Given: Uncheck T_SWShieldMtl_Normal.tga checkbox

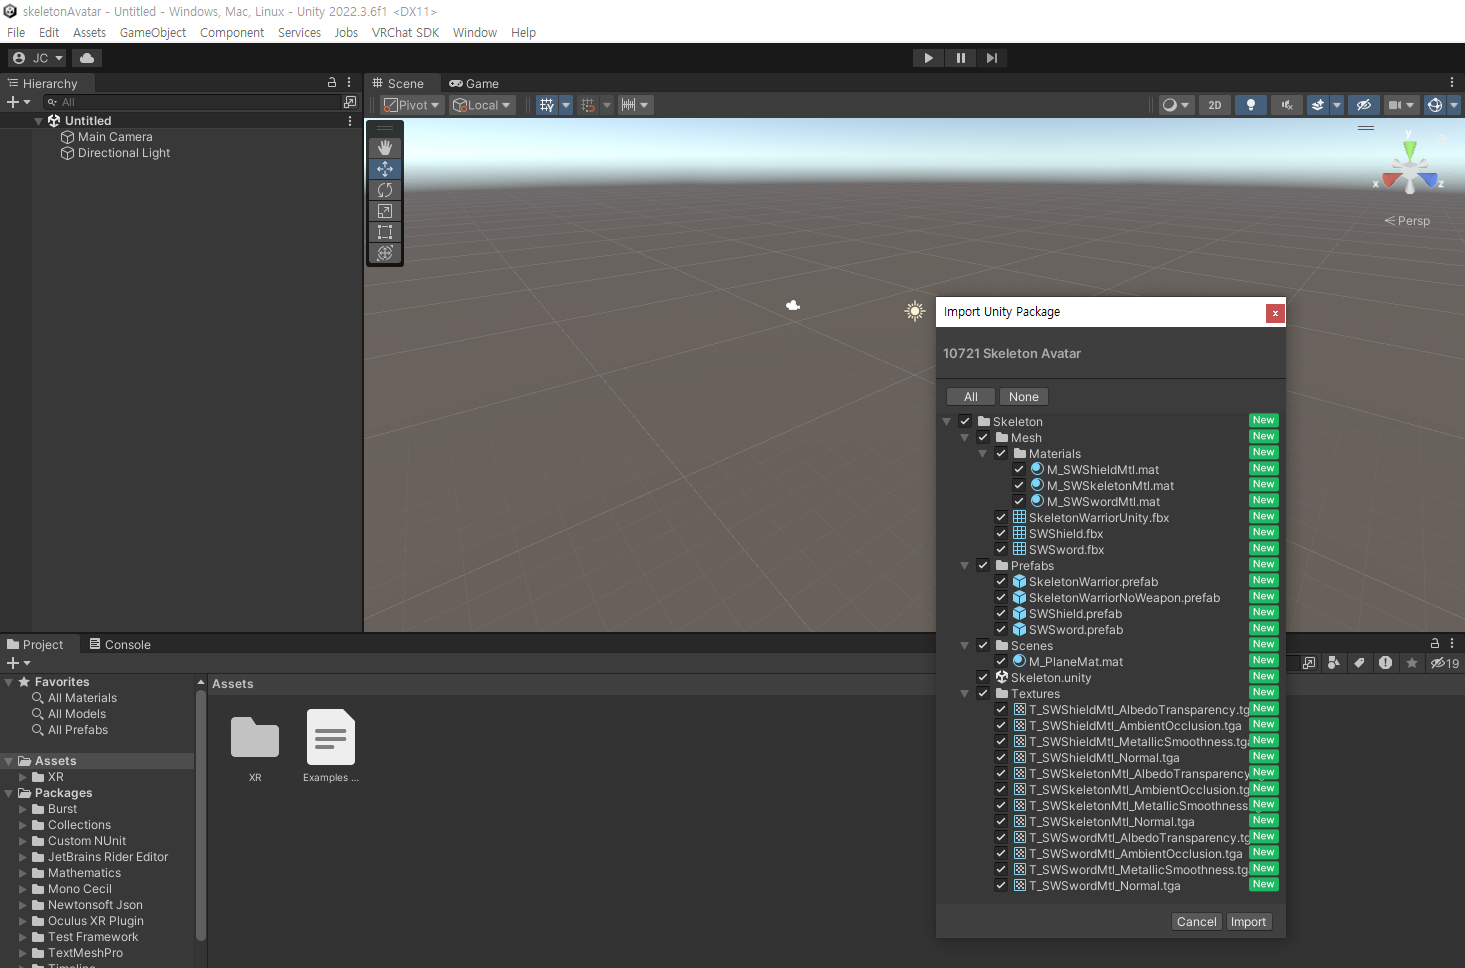Looking at the screenshot, I should tap(1001, 757).
